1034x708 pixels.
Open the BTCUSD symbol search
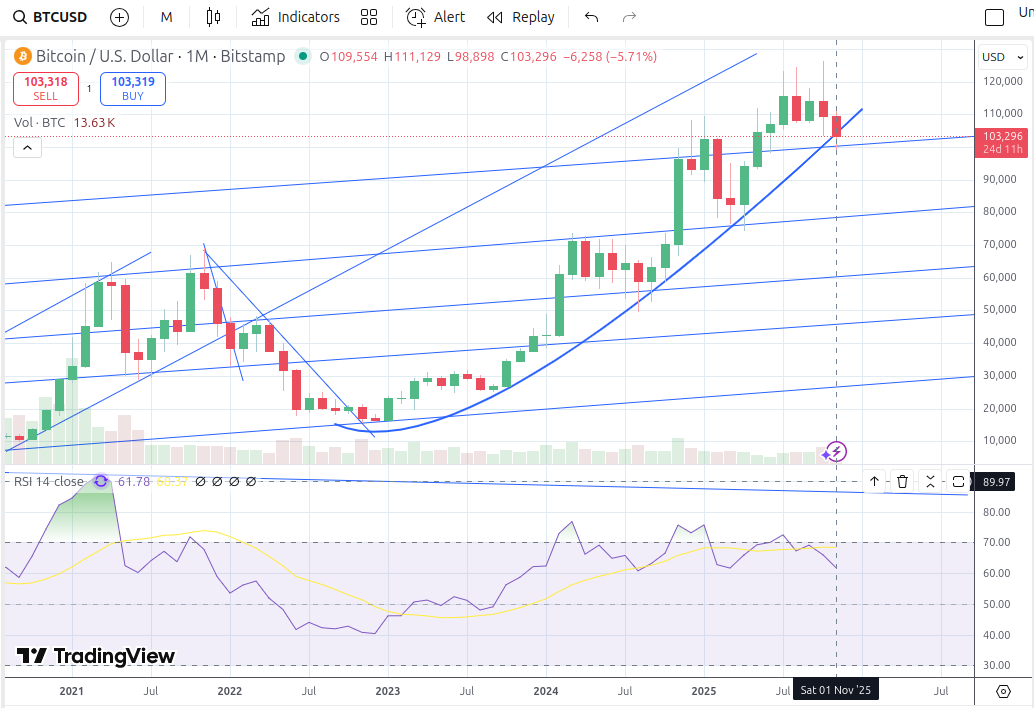[x=51, y=17]
